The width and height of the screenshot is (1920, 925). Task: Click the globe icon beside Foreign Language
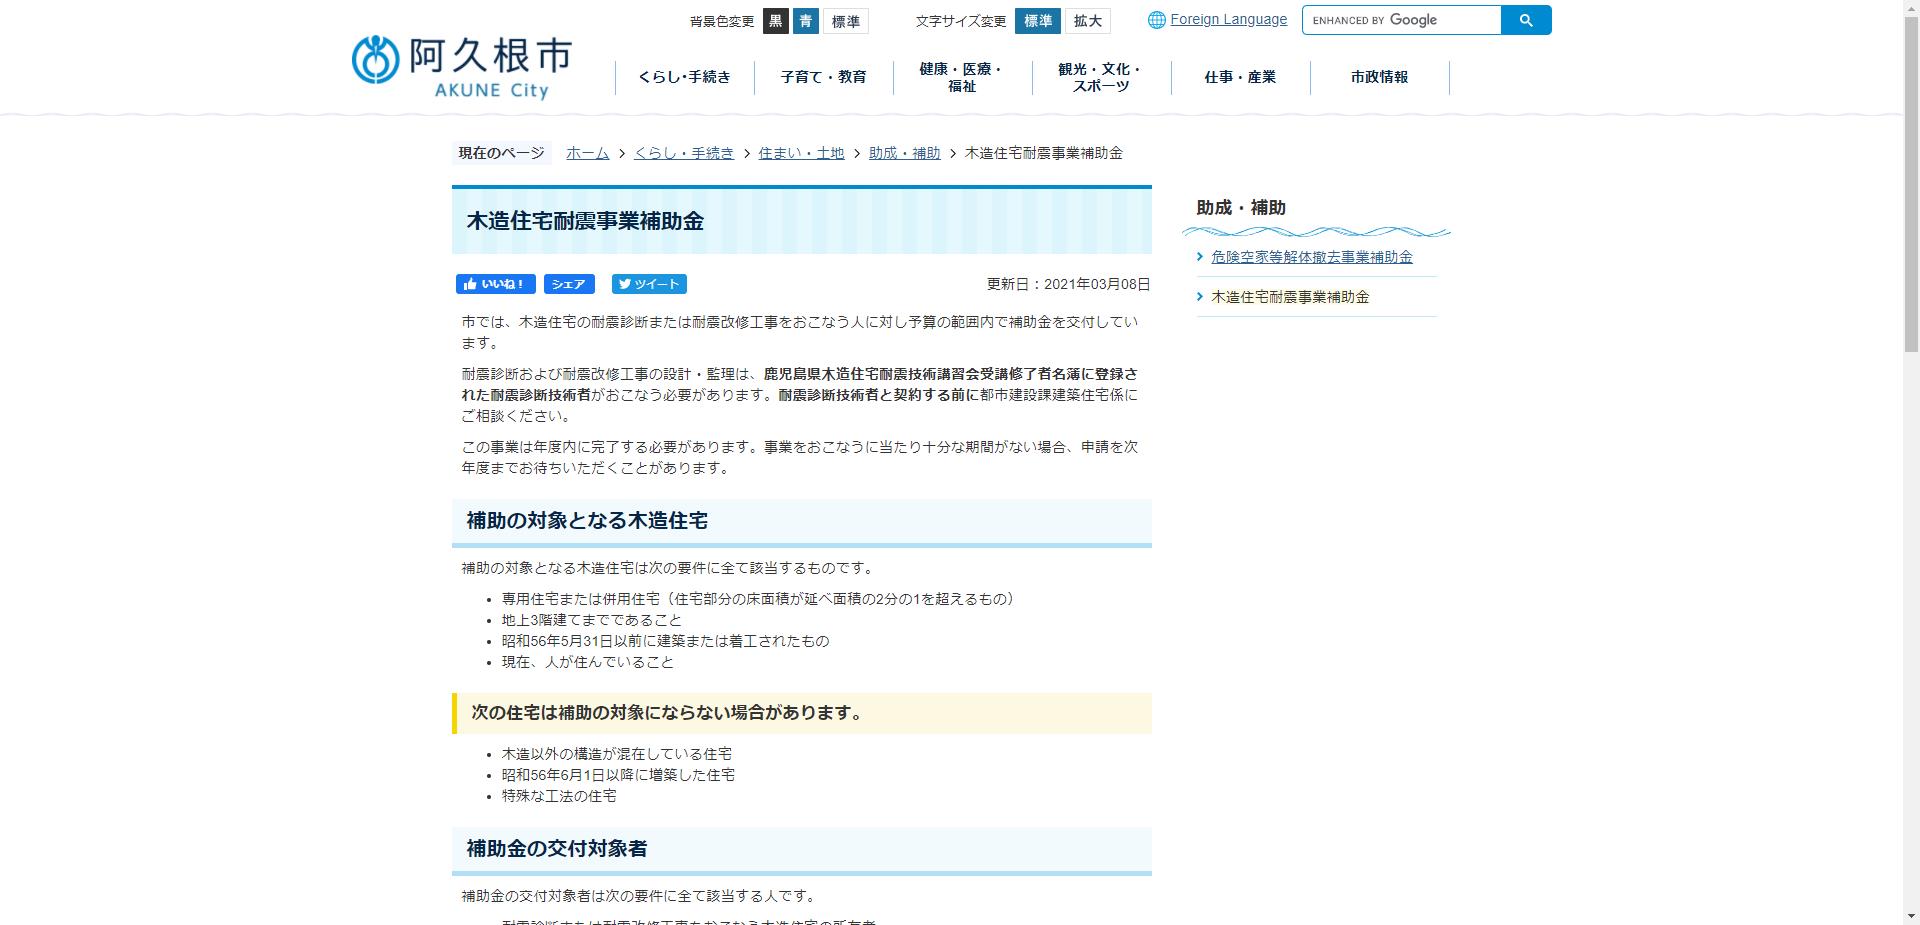[1157, 18]
